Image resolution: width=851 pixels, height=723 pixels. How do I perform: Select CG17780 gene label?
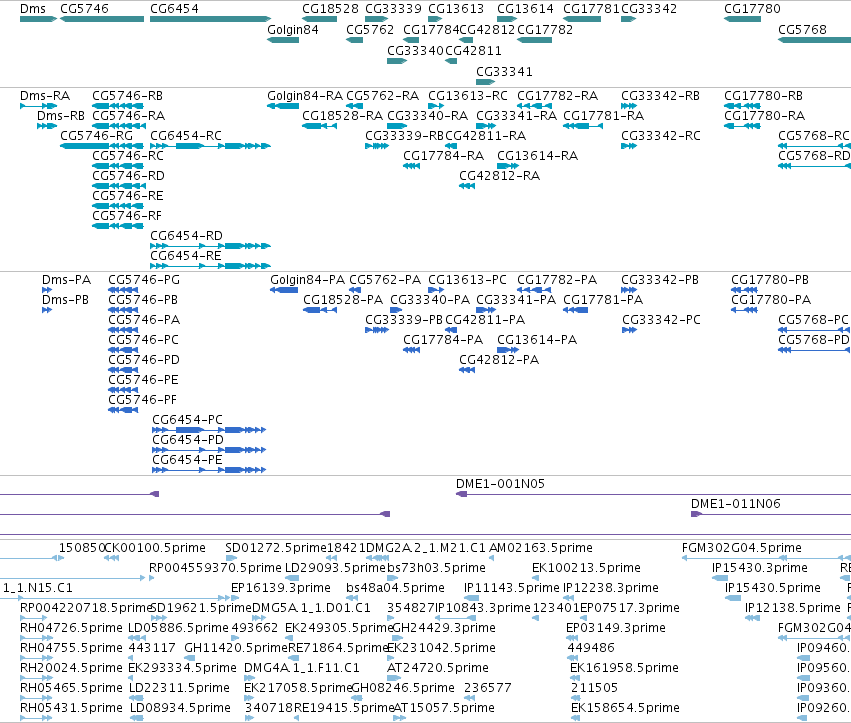[x=752, y=9]
